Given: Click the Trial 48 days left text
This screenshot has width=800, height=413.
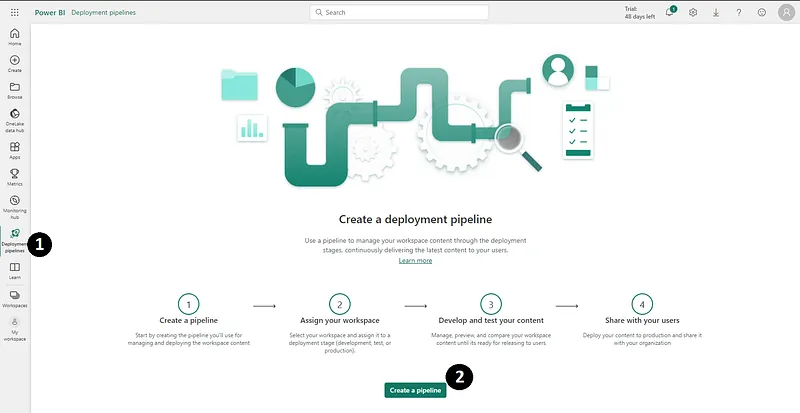Looking at the screenshot, I should coord(640,13).
